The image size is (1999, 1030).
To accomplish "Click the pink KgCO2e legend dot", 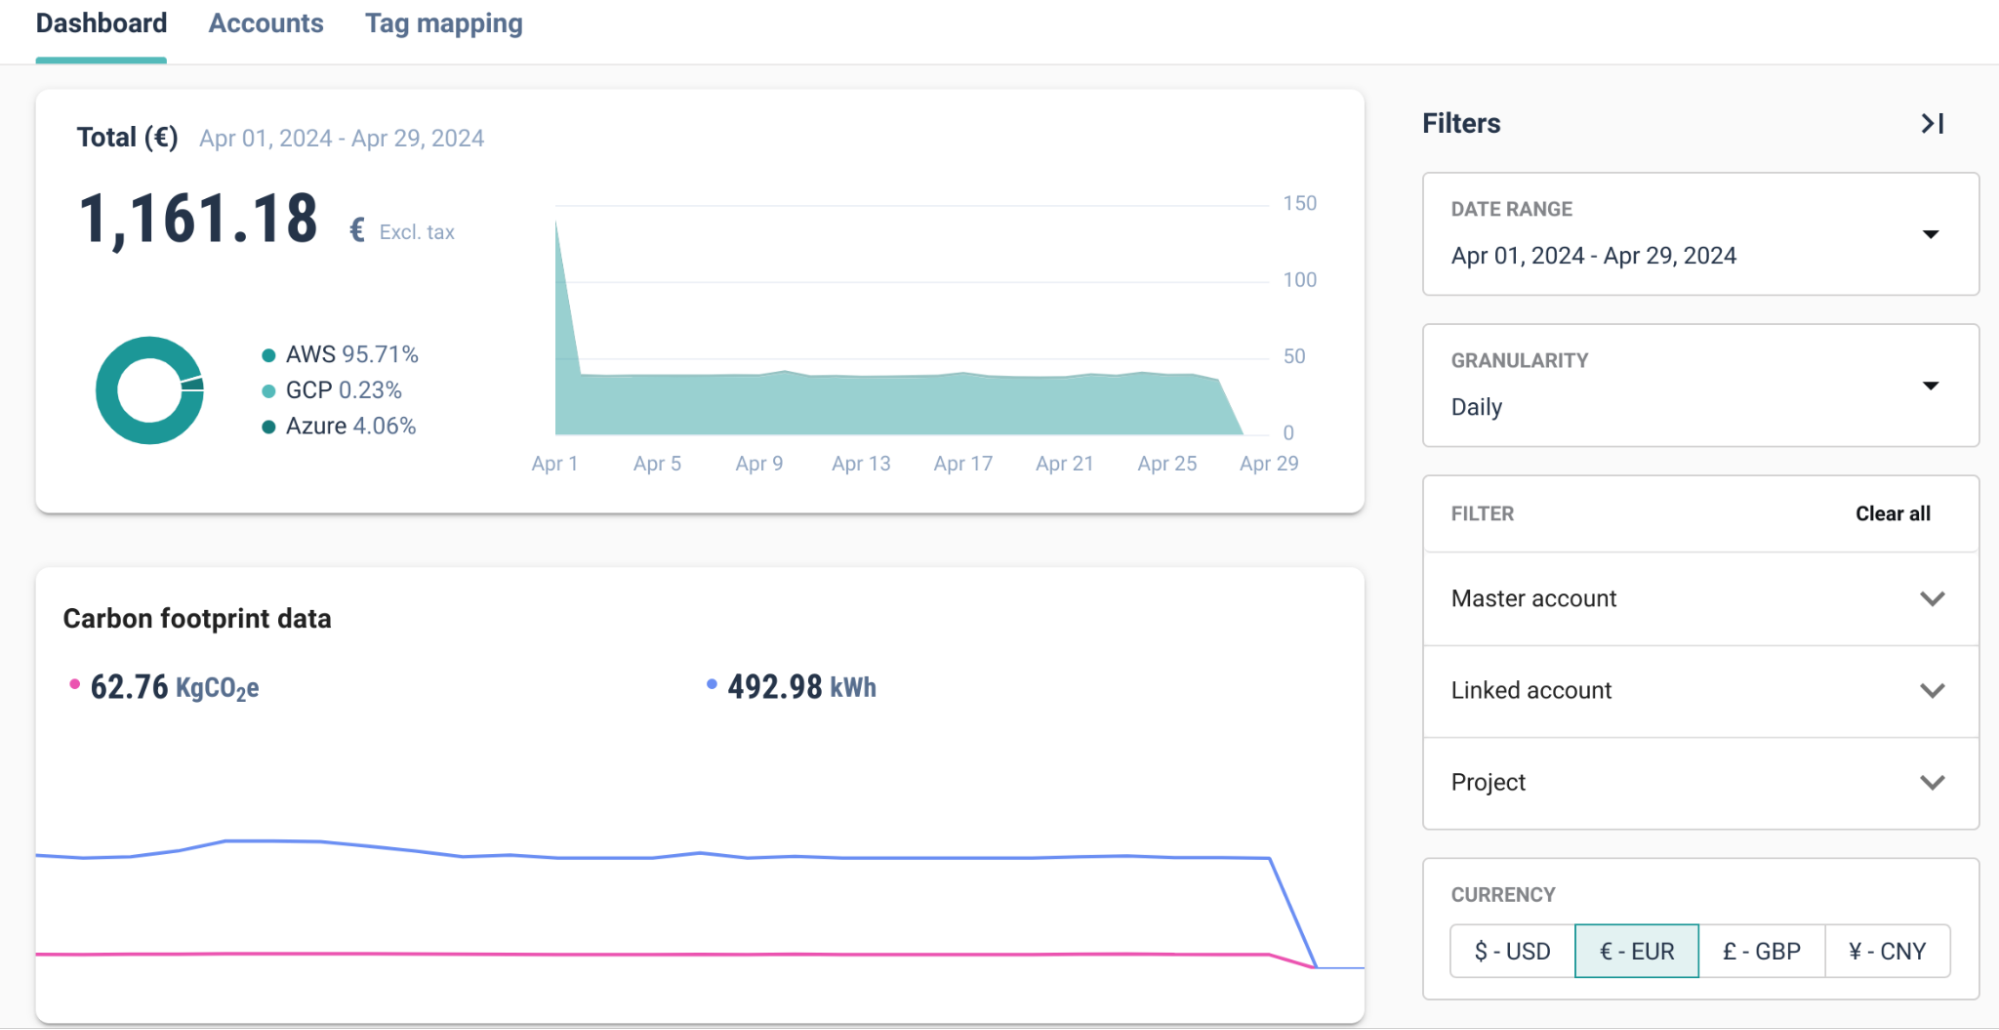I will [x=74, y=685].
